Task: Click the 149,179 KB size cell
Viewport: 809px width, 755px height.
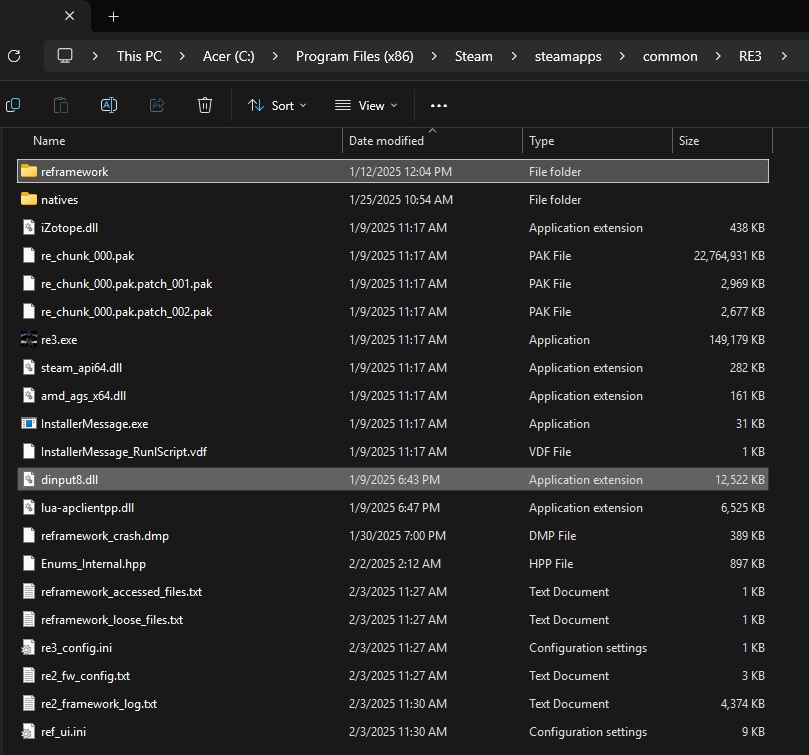Action: [x=737, y=340]
